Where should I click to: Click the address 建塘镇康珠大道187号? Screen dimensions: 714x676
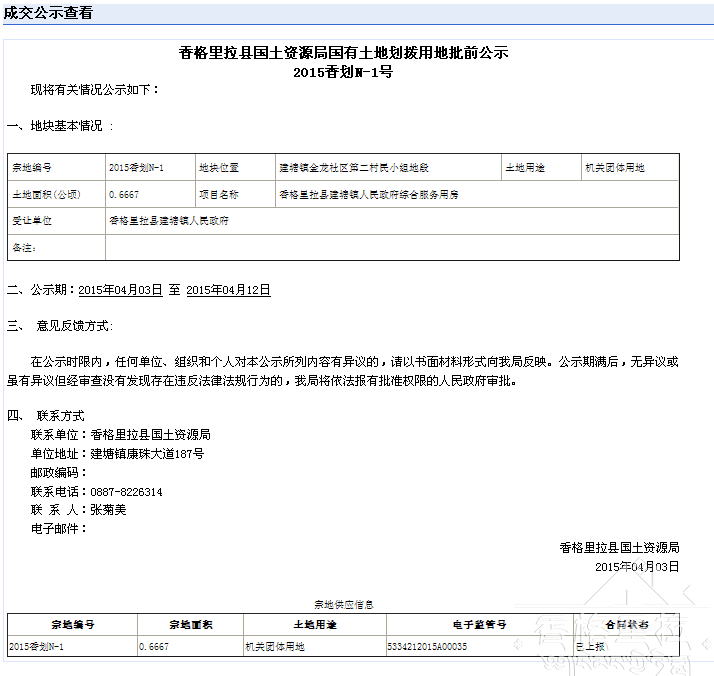click(147, 454)
